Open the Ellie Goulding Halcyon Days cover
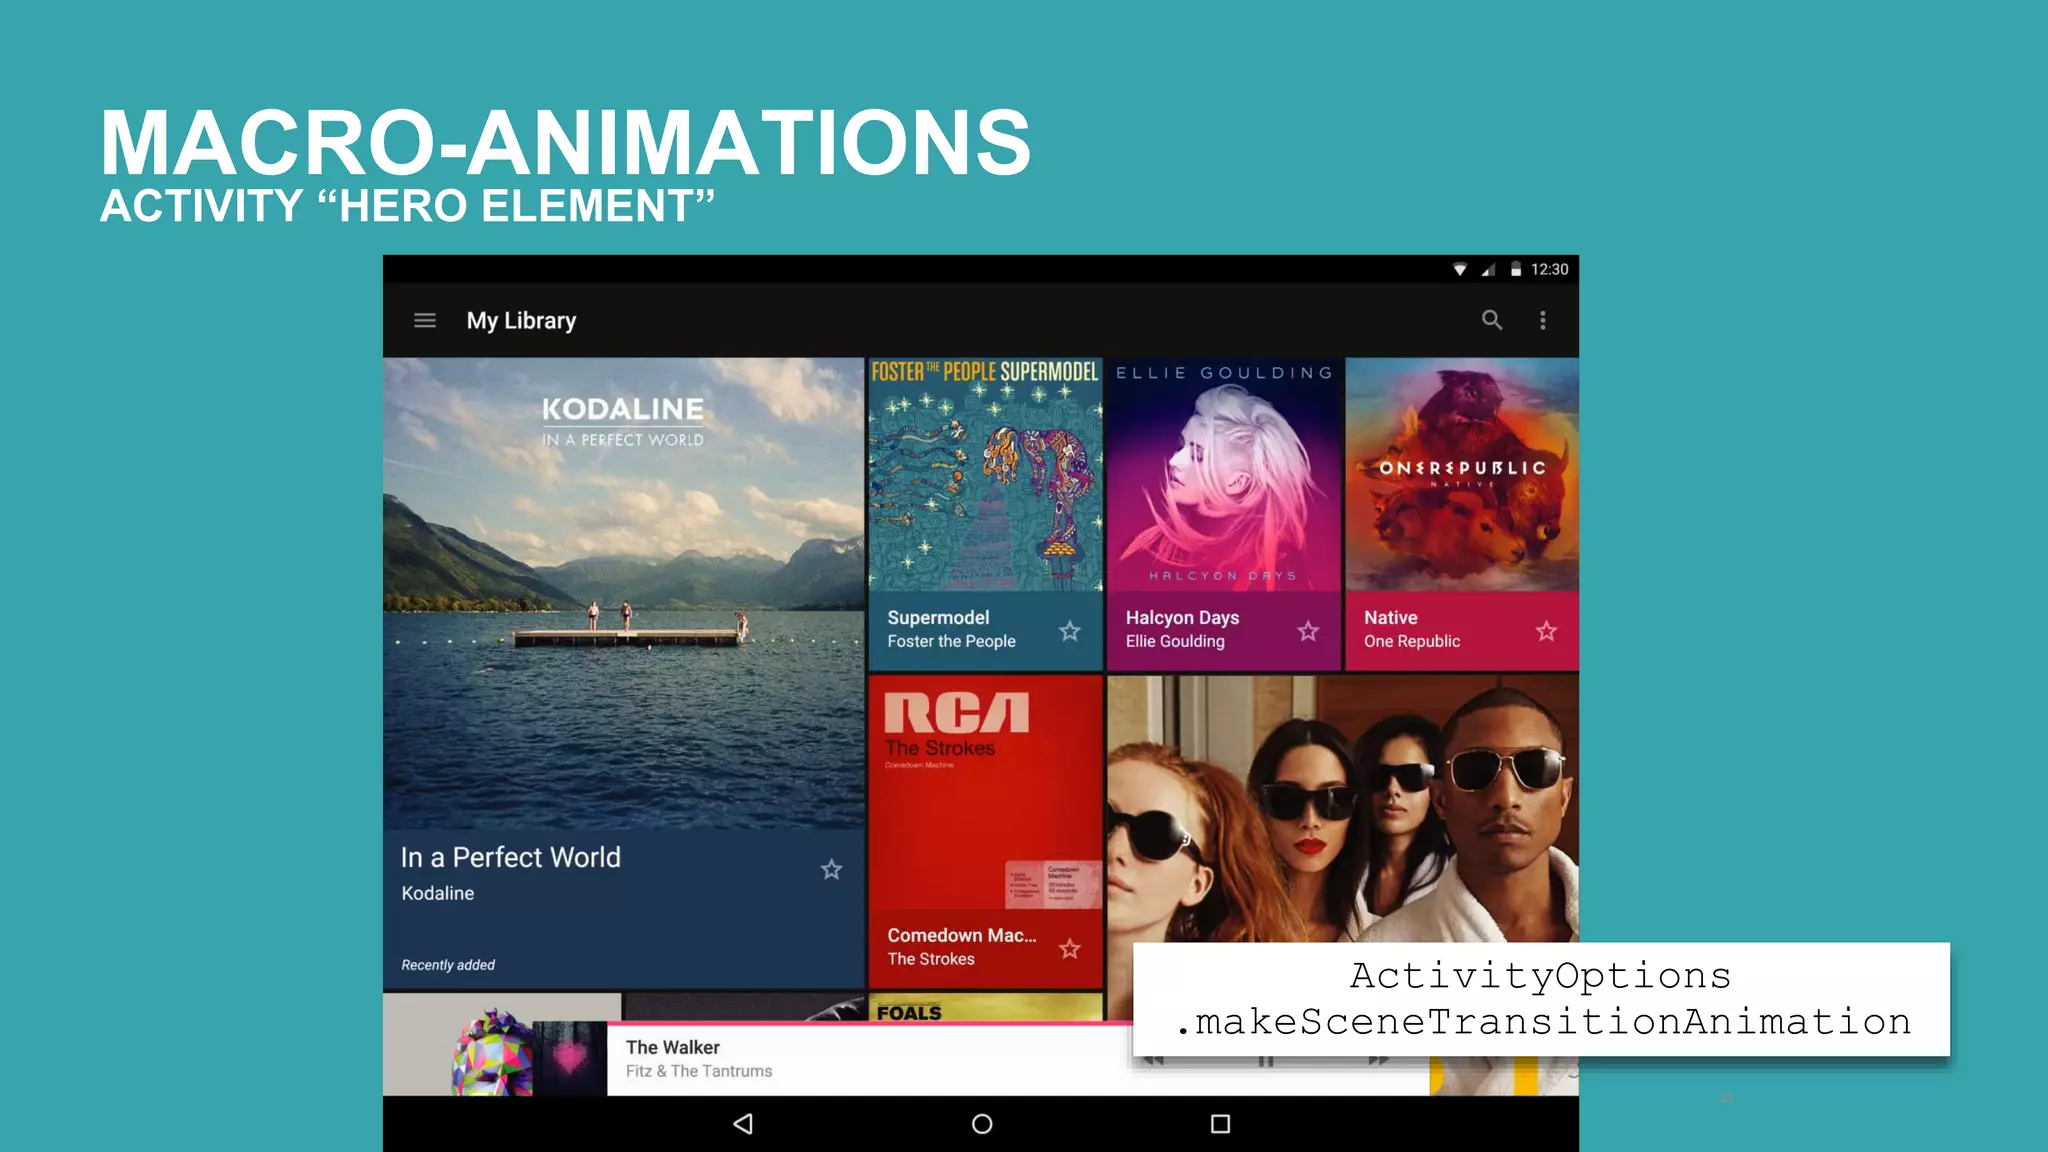The width and height of the screenshot is (2048, 1152). tap(1224, 474)
